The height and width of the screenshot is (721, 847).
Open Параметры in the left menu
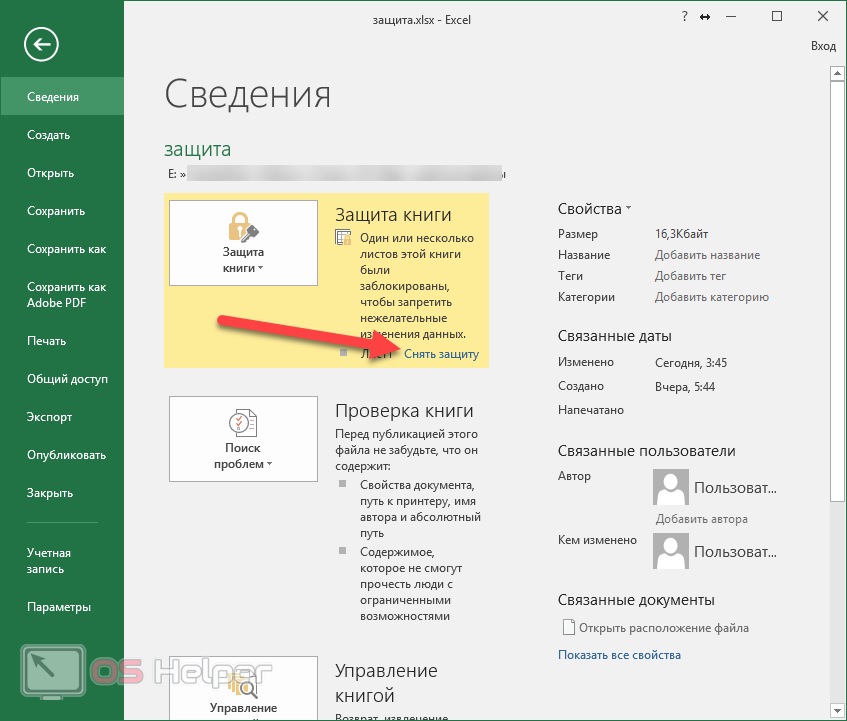point(59,607)
